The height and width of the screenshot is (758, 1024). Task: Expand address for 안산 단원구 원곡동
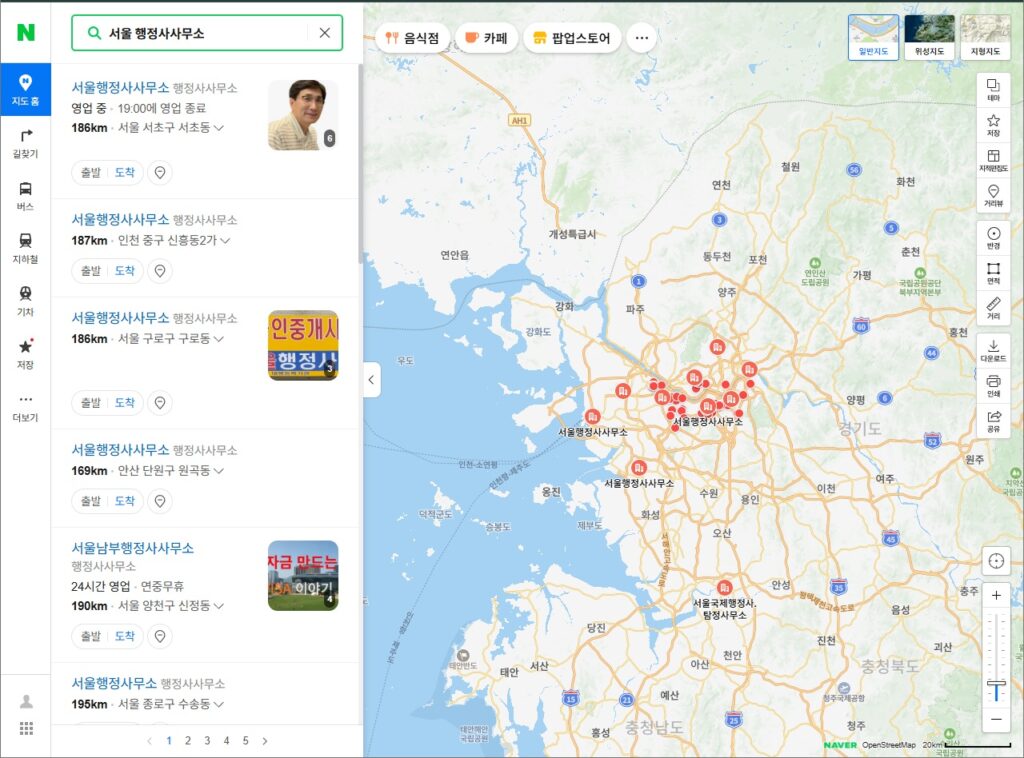pyautogui.click(x=218, y=471)
